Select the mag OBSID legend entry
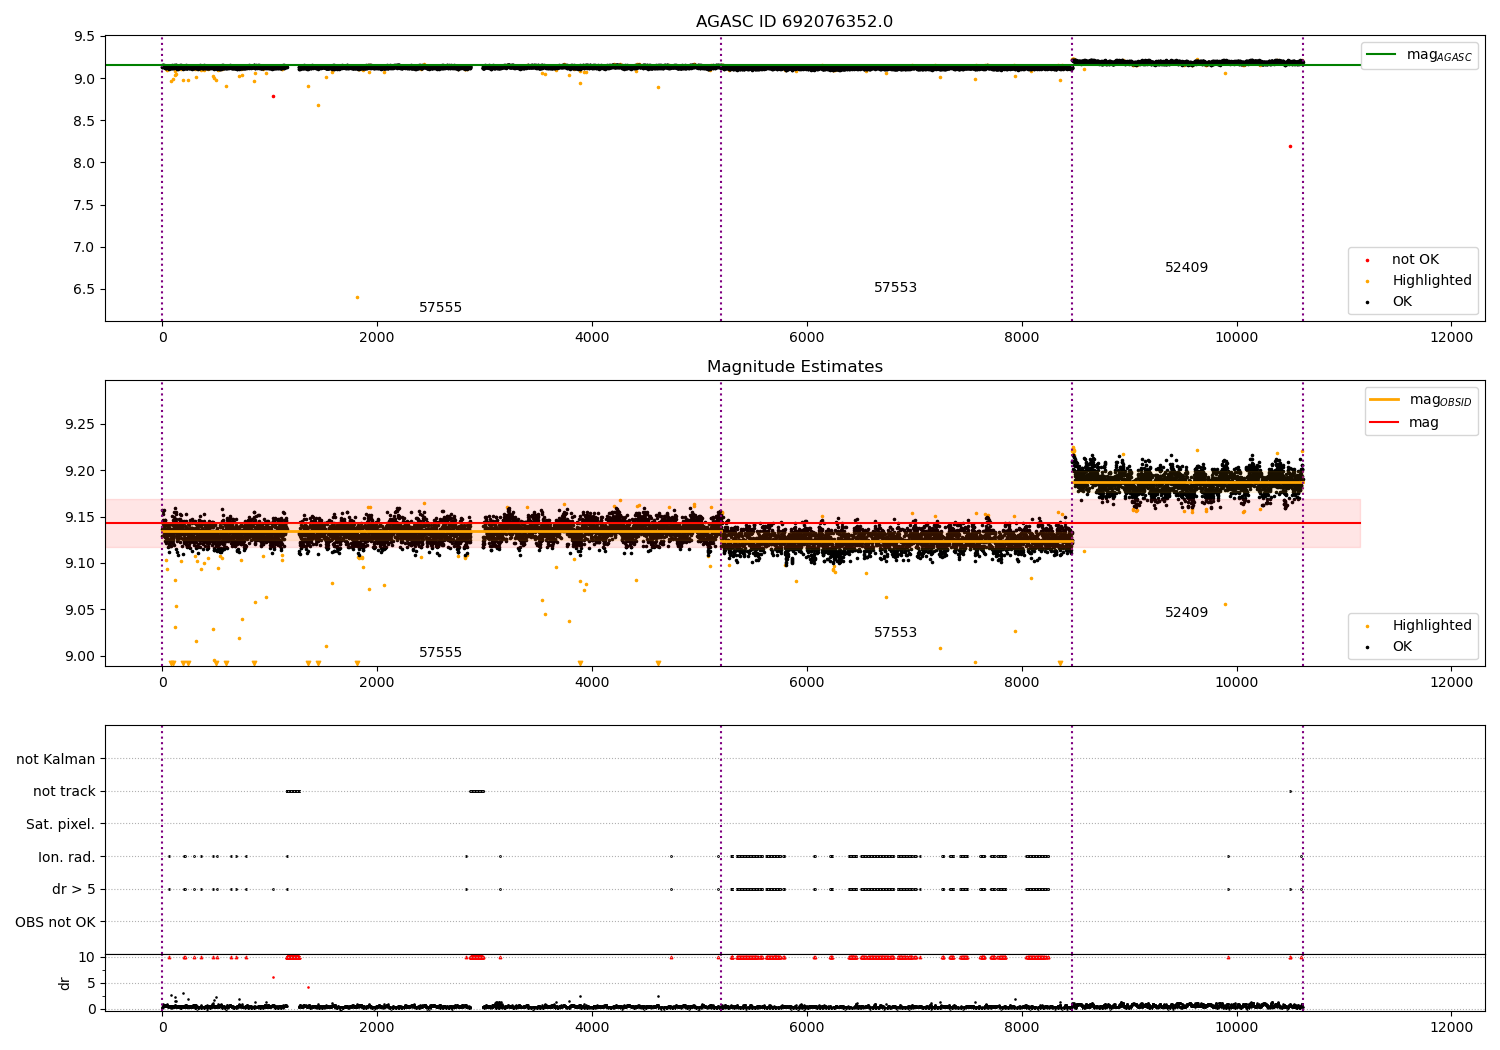 pos(1421,400)
